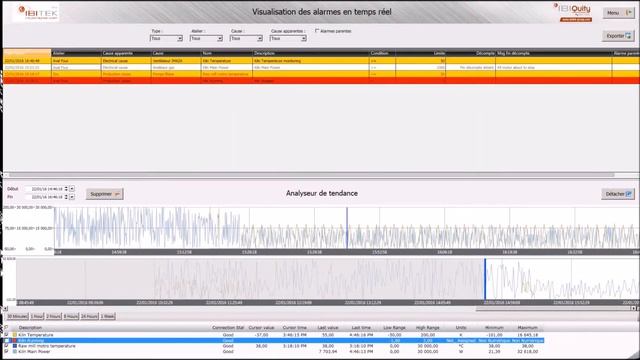Image resolution: width=640 pixels, height=360 pixels.
Task: Click the Début date input field
Action: click(45, 189)
